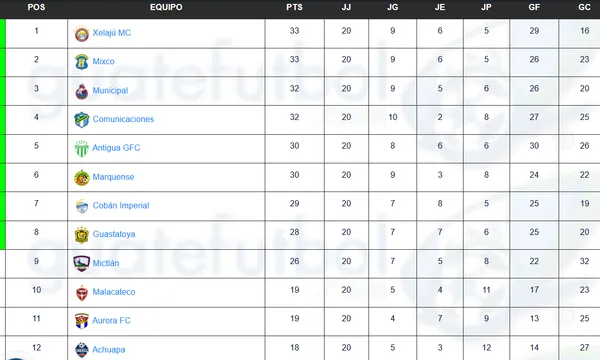This screenshot has height=360, width=600.
Task: Open the Comunicaciones team page link
Action: click(x=123, y=119)
